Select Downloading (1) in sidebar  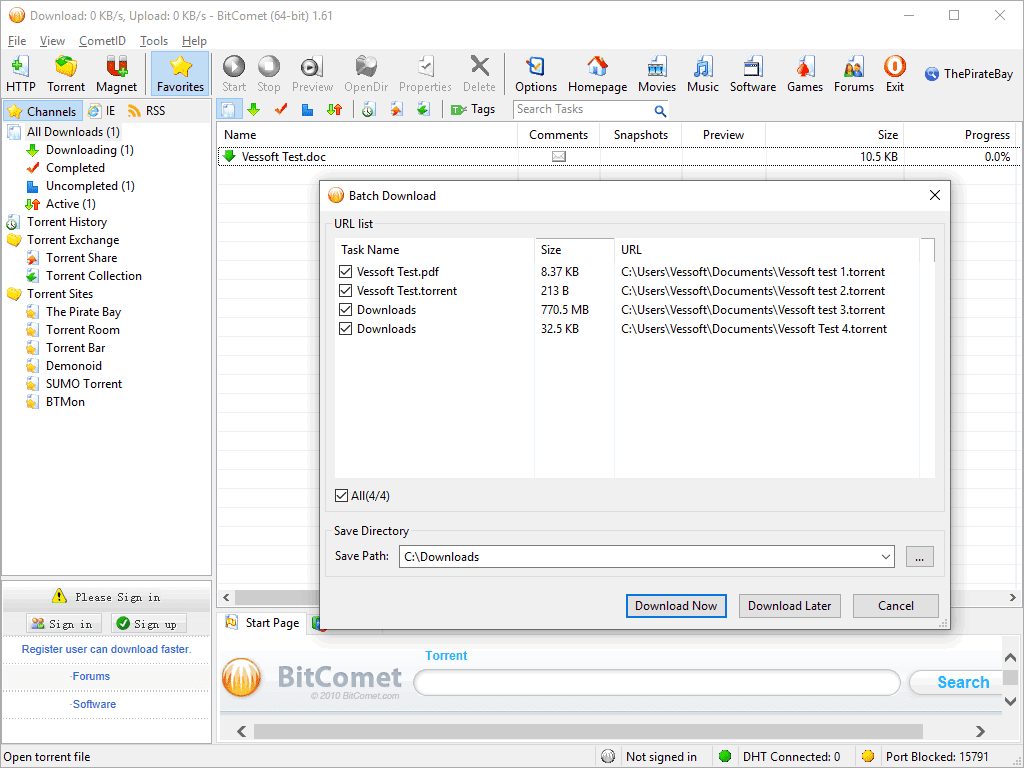89,150
